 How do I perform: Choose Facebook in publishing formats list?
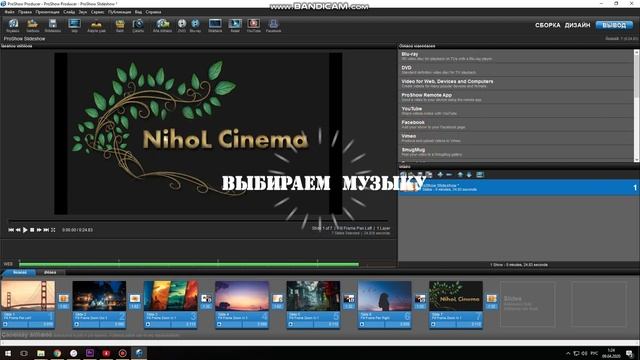[516, 124]
